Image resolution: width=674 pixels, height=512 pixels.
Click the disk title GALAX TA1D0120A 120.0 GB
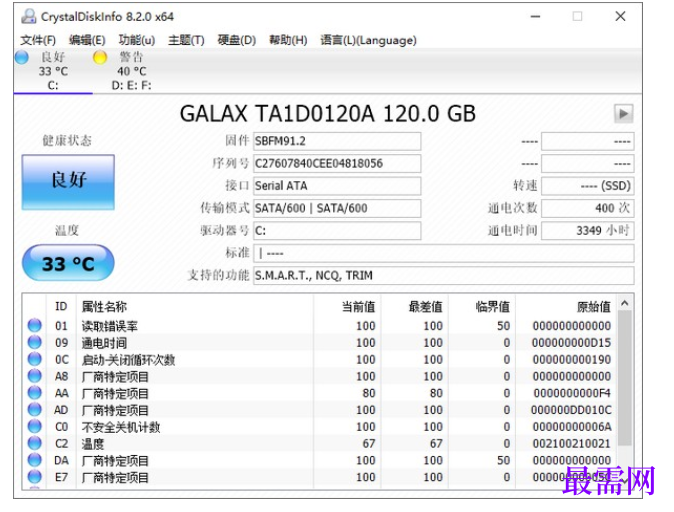pos(328,114)
